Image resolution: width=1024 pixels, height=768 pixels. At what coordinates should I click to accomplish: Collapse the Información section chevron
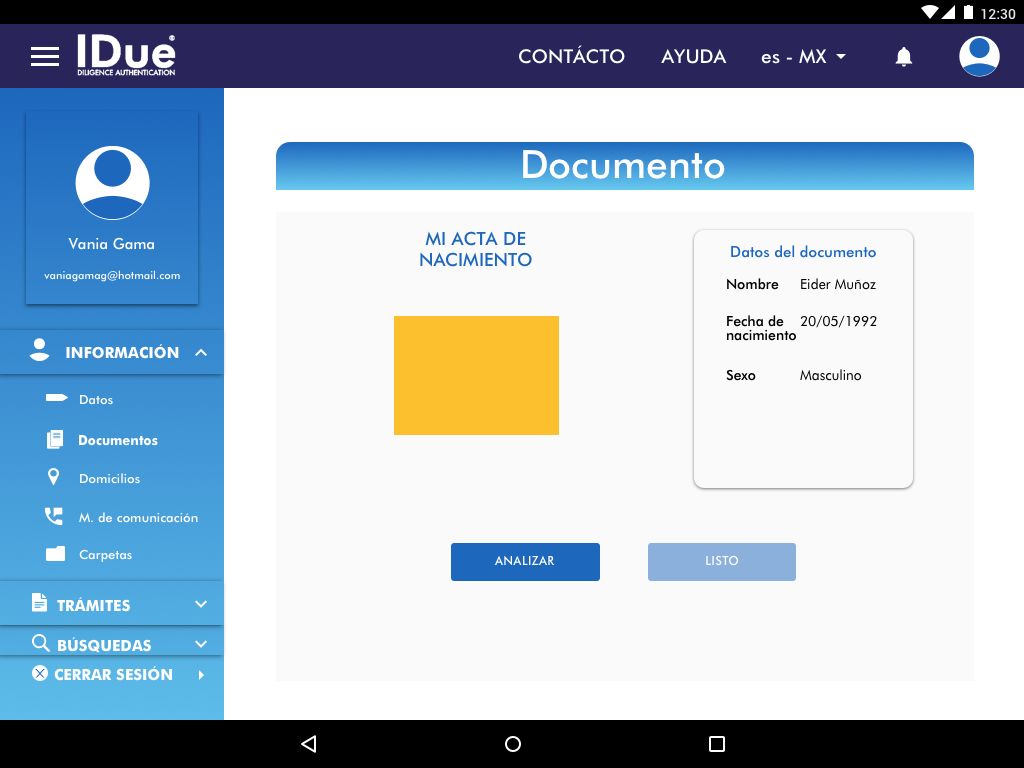(201, 353)
